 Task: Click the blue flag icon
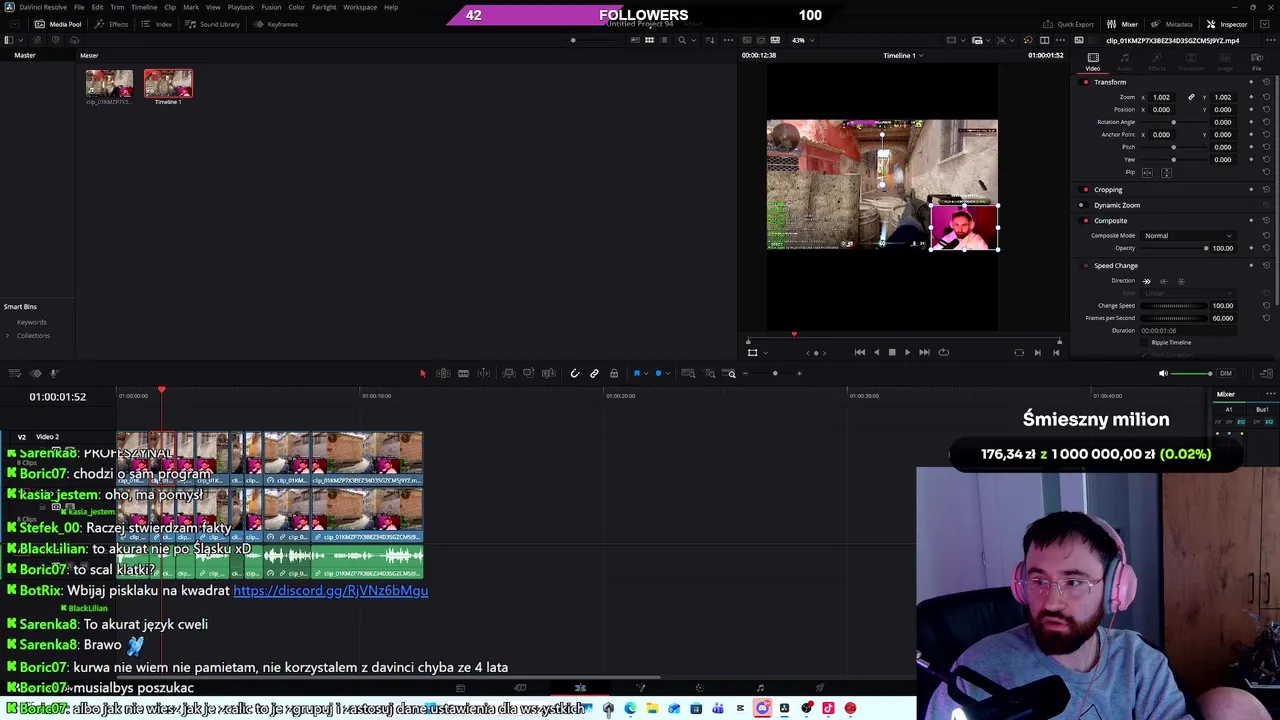(637, 373)
